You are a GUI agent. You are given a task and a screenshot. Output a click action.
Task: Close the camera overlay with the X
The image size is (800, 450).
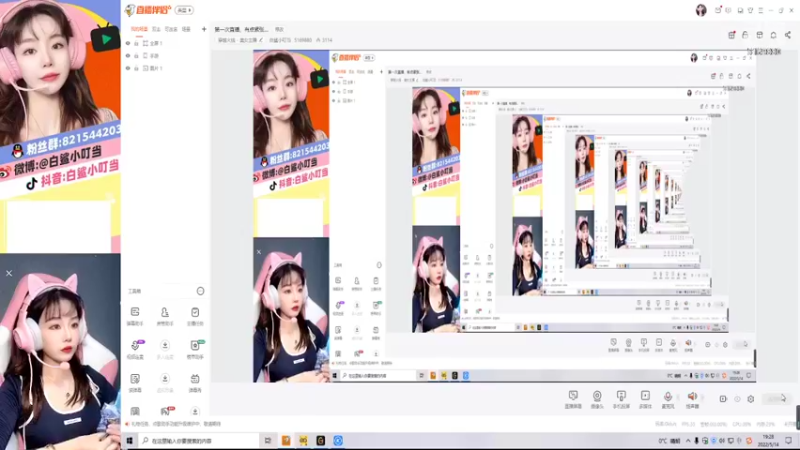(x=9, y=273)
